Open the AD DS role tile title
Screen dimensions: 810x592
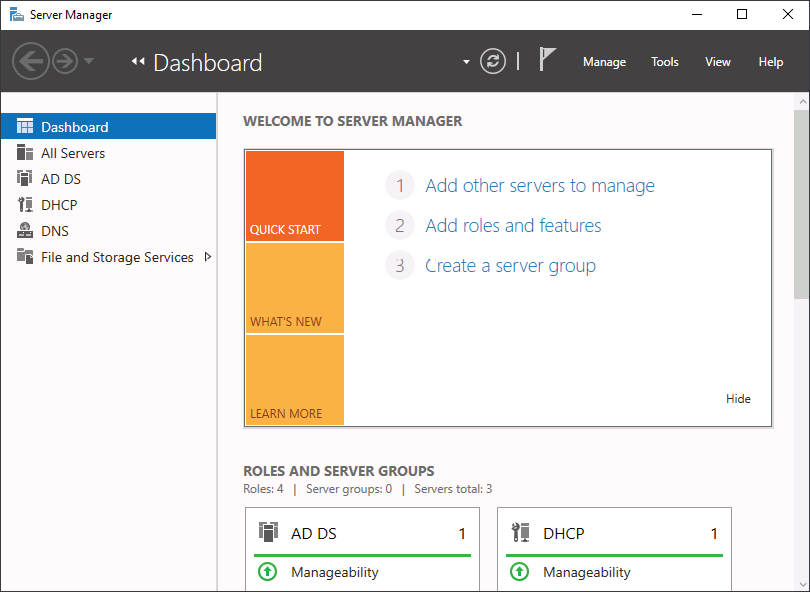[314, 534]
